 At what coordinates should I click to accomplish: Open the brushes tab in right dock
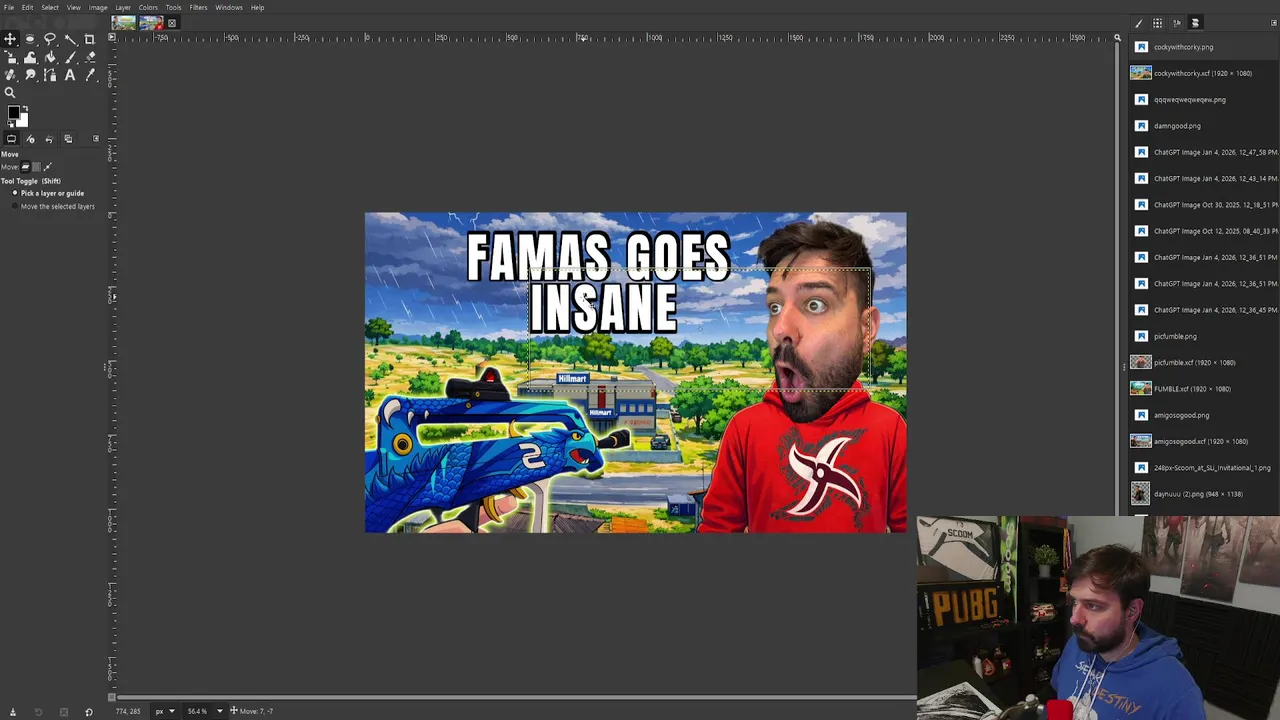[1138, 23]
